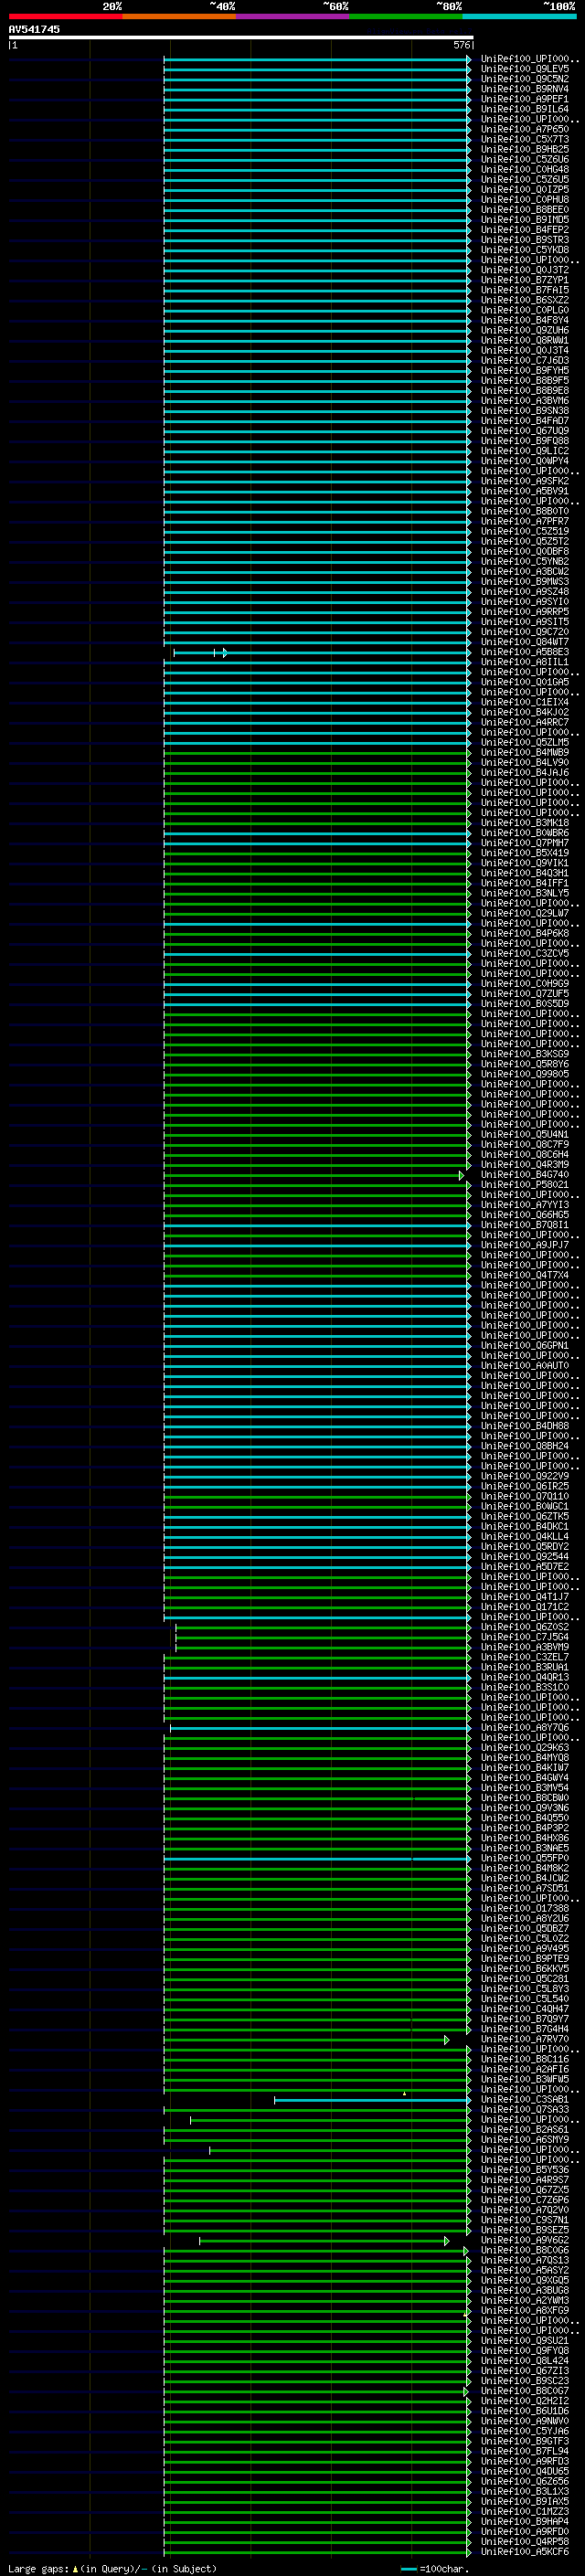Click the orange ~40% identity legend bar
Image resolution: width=585 pixels, height=2576 pixels.
tap(179, 16)
